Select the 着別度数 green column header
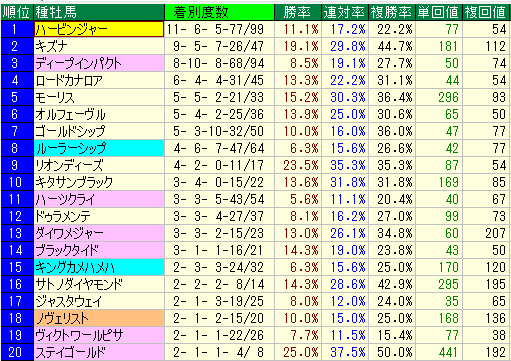The image size is (511, 361). coord(219,12)
